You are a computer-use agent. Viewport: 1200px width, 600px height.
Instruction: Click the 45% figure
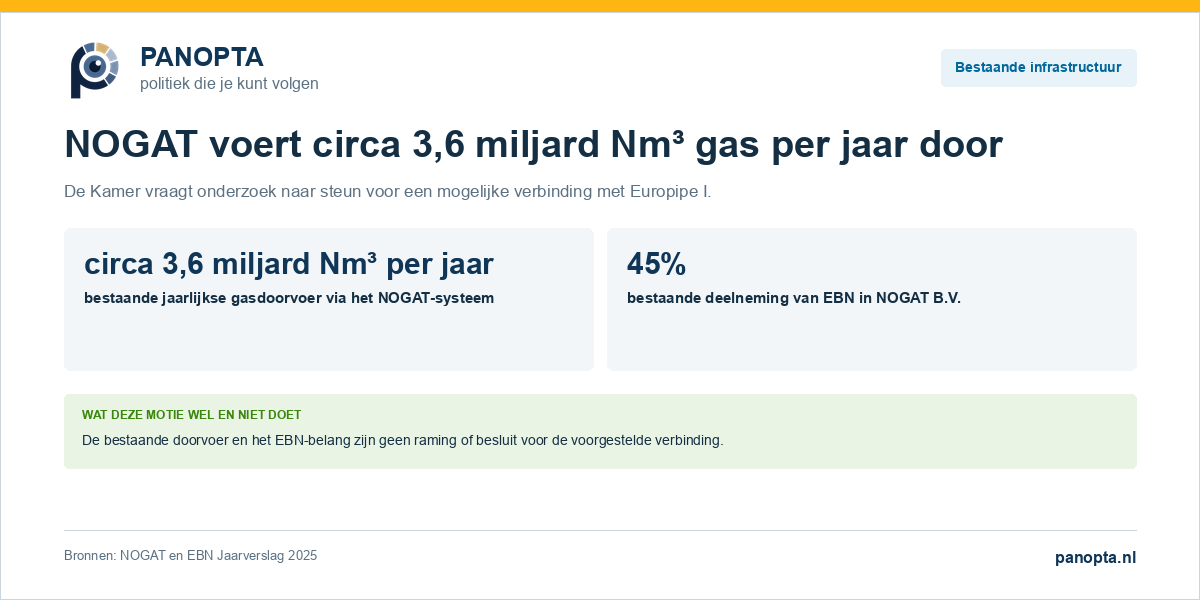coord(656,264)
